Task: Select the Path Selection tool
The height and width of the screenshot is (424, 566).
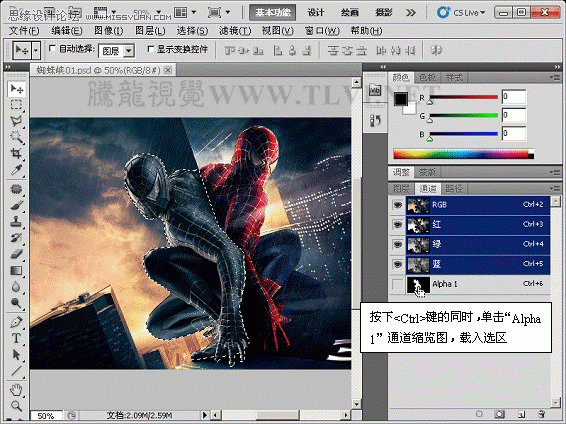Action: (x=16, y=354)
